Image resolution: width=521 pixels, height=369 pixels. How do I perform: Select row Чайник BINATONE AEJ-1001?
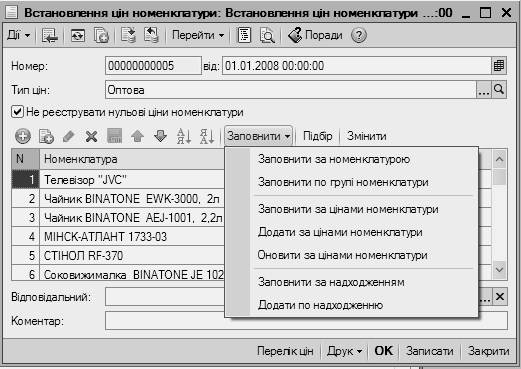pos(118,218)
